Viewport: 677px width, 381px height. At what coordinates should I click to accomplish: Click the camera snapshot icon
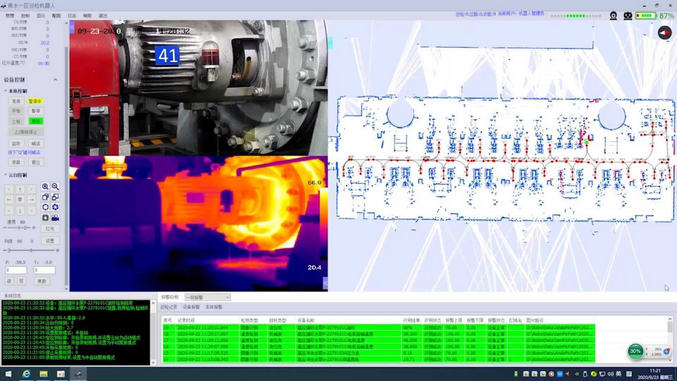tap(45, 218)
